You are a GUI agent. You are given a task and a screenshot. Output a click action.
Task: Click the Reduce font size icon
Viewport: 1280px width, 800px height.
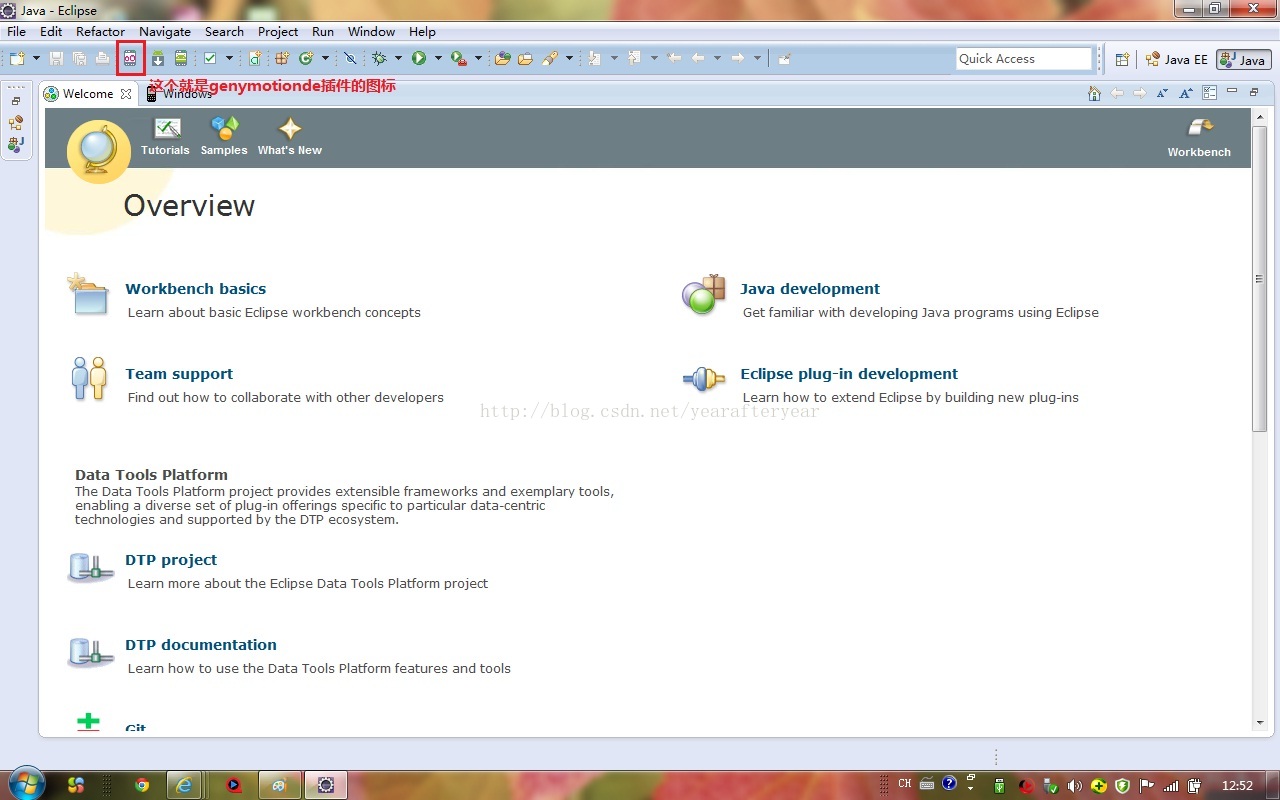coord(1162,93)
